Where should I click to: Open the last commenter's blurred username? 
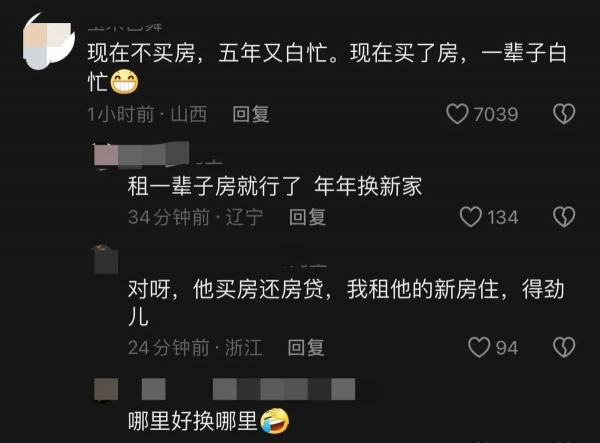pos(248,389)
